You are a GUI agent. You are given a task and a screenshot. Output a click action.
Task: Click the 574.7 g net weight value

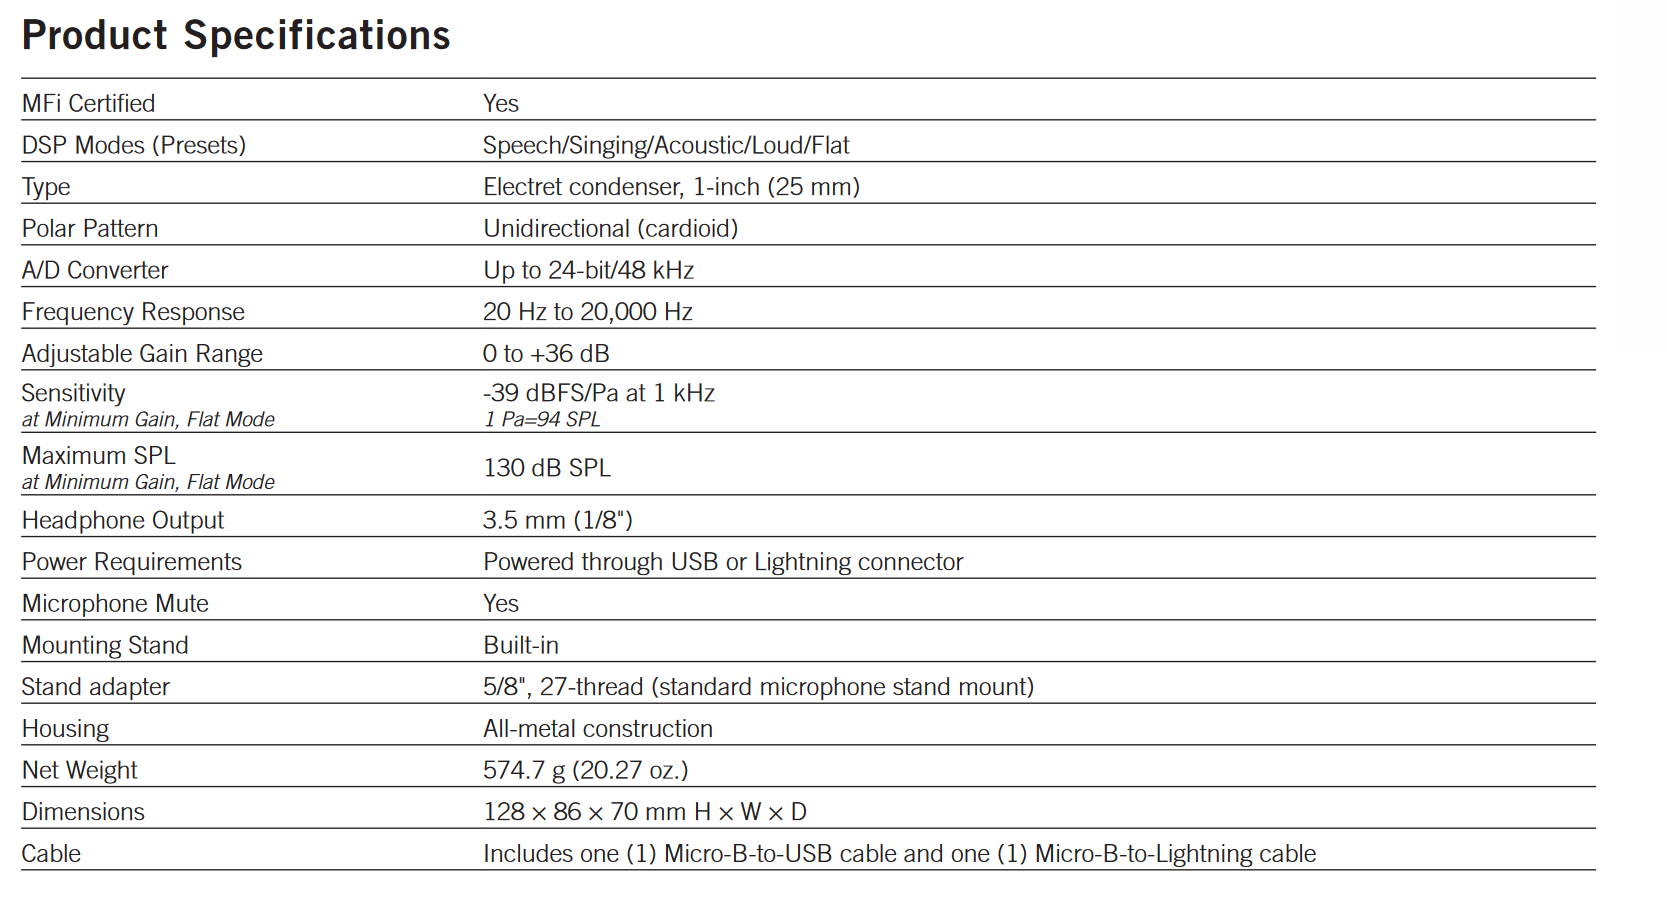(x=585, y=770)
